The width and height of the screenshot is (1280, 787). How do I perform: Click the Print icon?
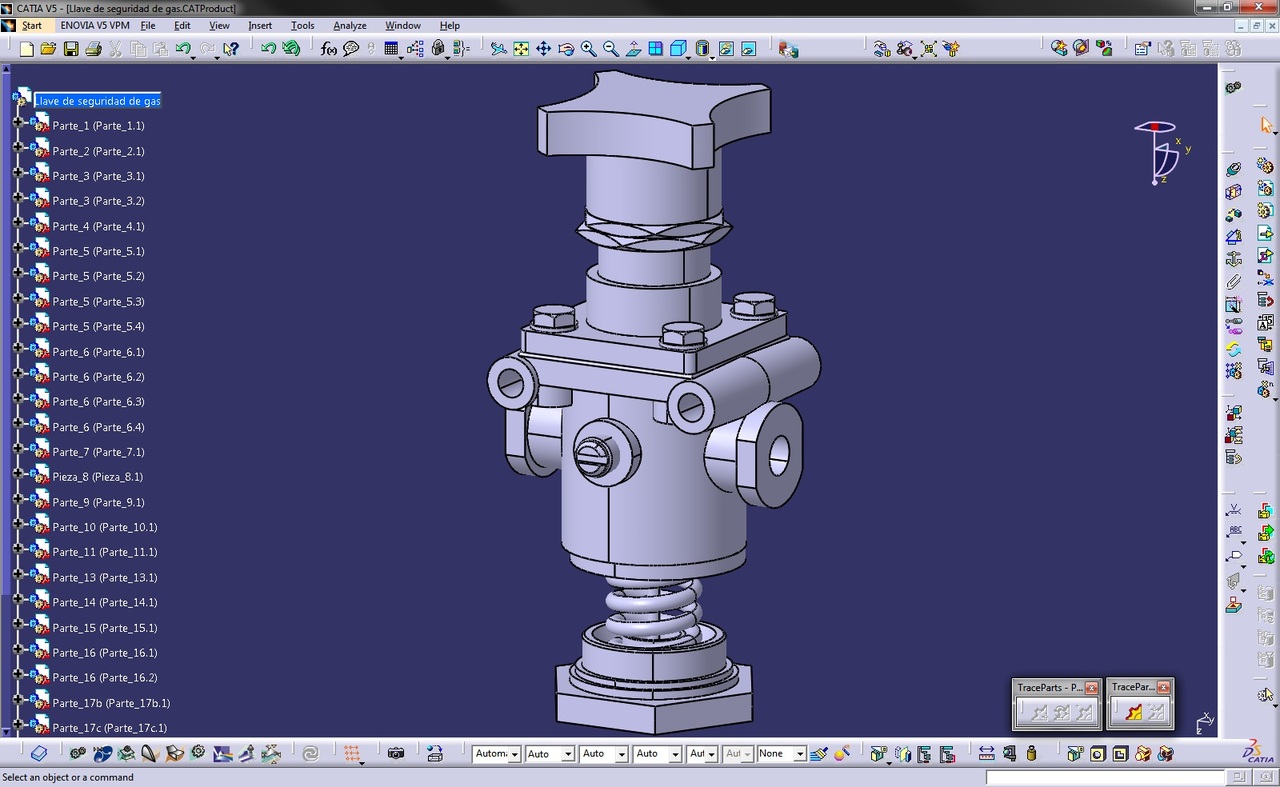93,49
